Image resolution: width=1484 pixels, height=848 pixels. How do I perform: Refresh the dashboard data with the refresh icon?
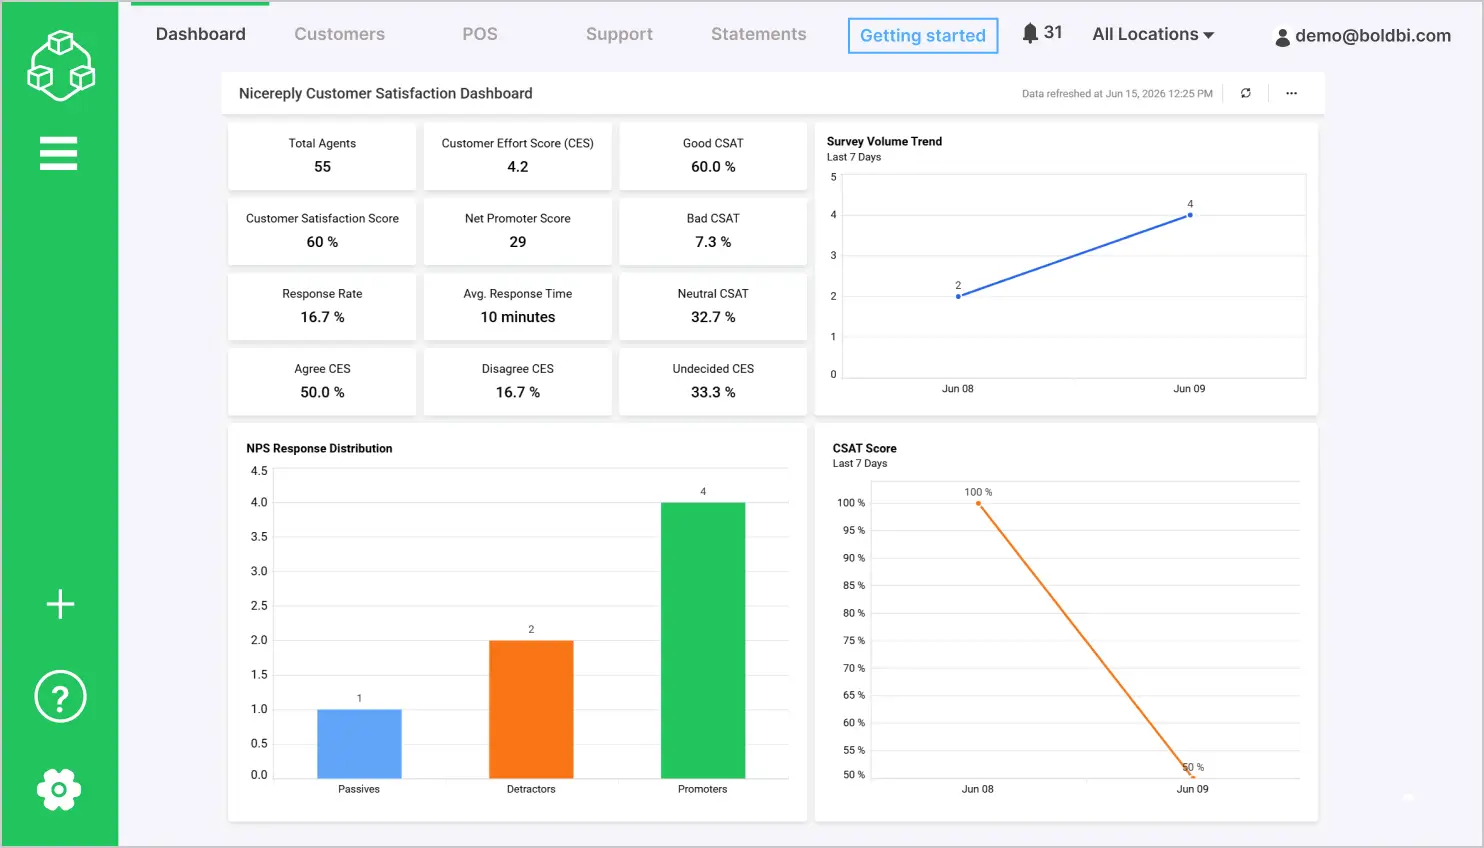1246,93
